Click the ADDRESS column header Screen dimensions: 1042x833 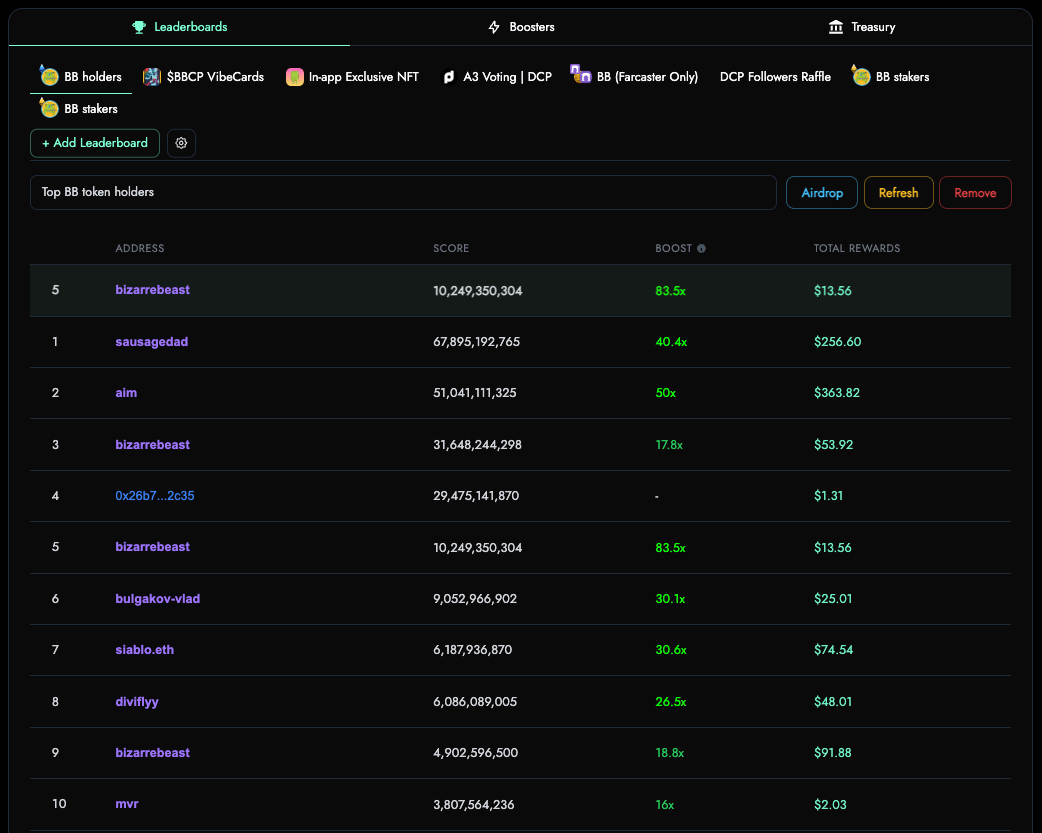click(x=140, y=249)
